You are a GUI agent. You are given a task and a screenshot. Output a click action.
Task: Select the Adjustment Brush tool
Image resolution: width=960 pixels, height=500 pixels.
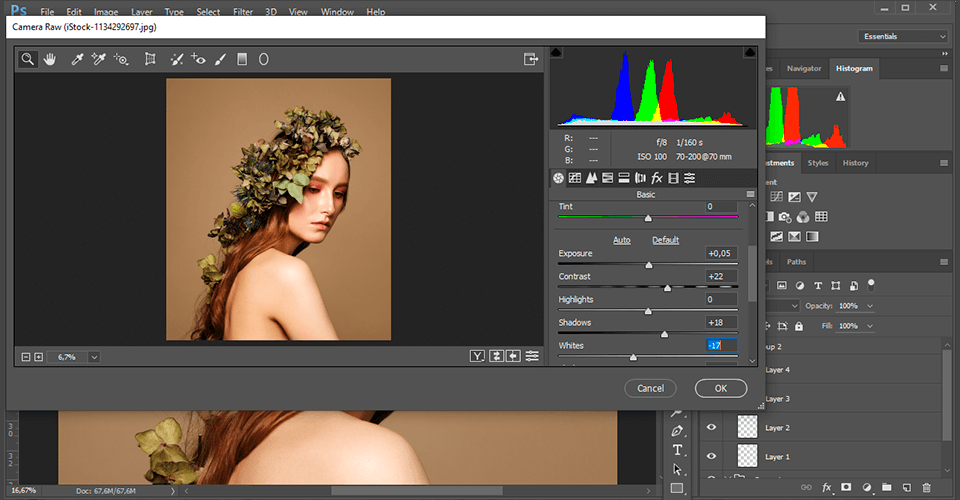click(x=220, y=59)
